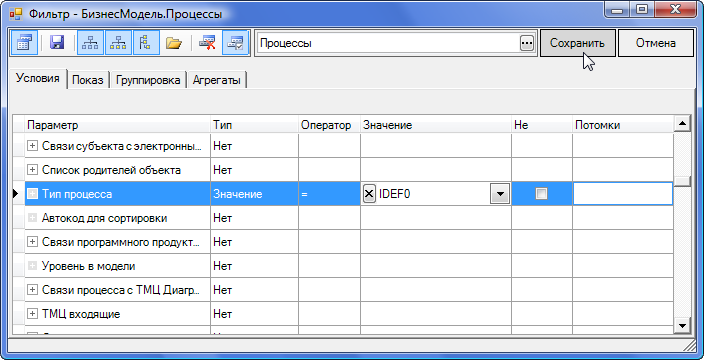
Task: Expand the 'Связи процесса с ТМЦ Диагр...' row
Action: 32,290
